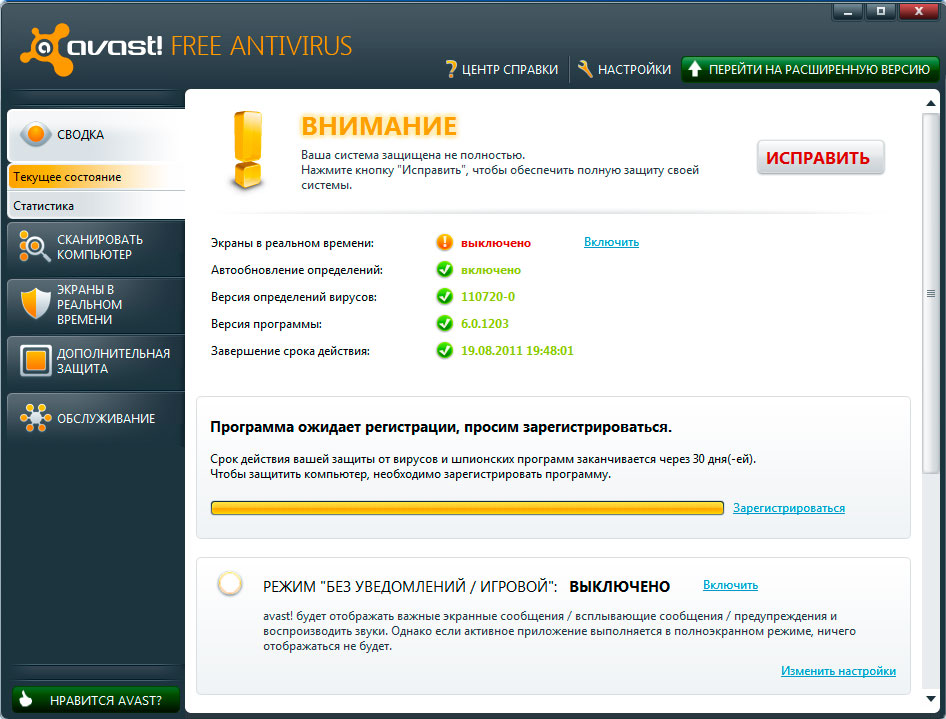Screen dimensions: 946x719
Task: Click the wrench settings icon
Action: coord(586,70)
